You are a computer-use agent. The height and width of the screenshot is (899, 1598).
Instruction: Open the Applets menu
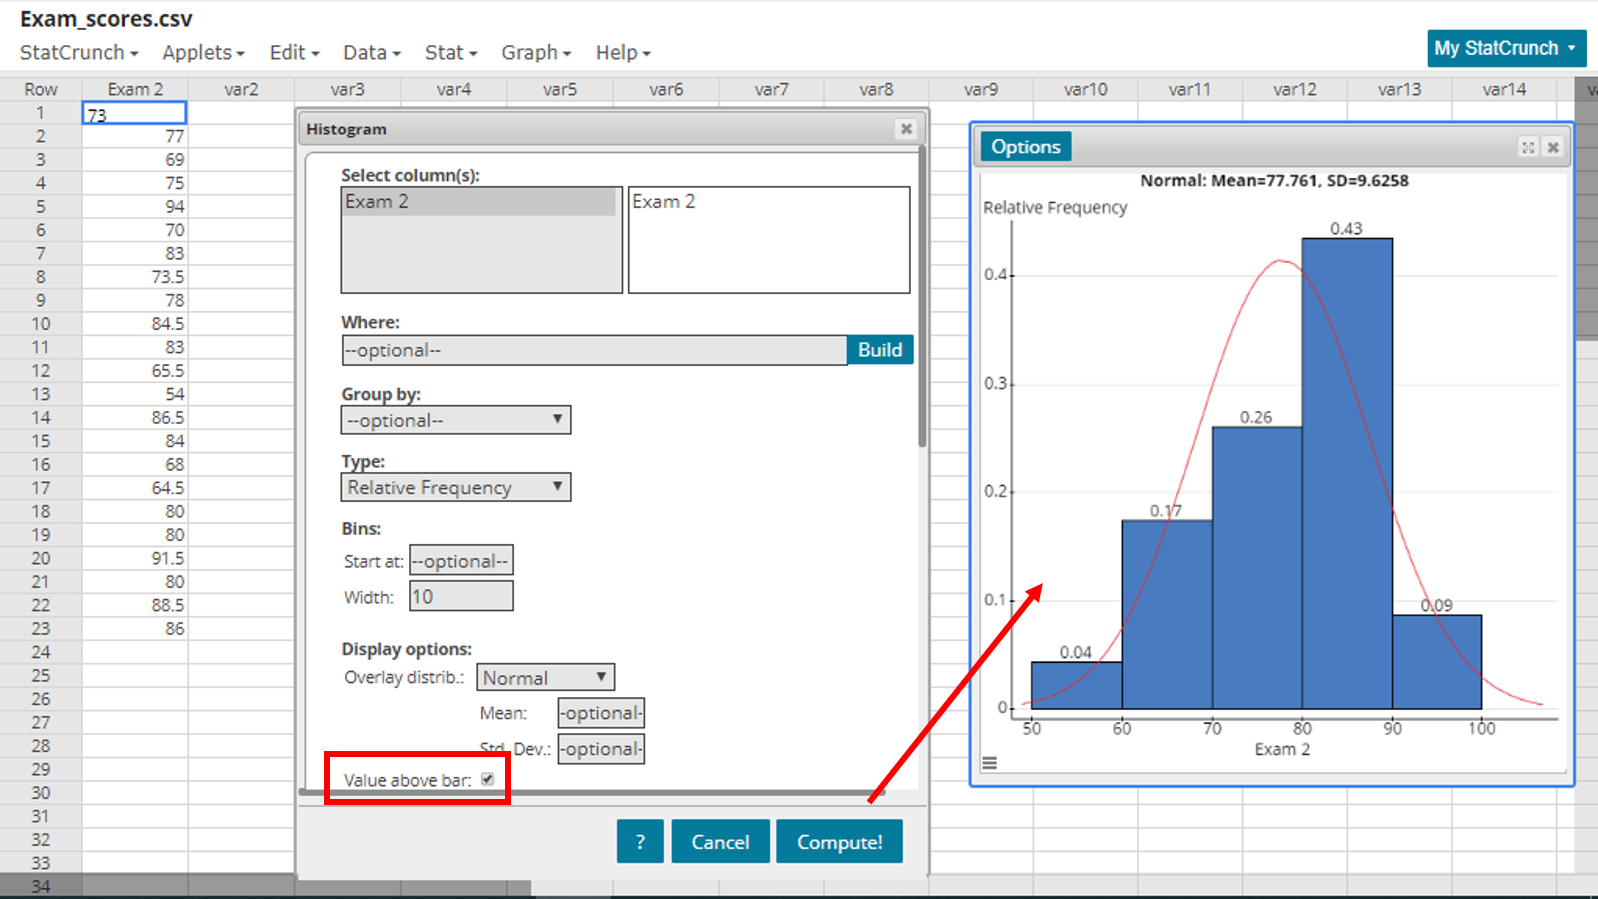click(x=203, y=52)
